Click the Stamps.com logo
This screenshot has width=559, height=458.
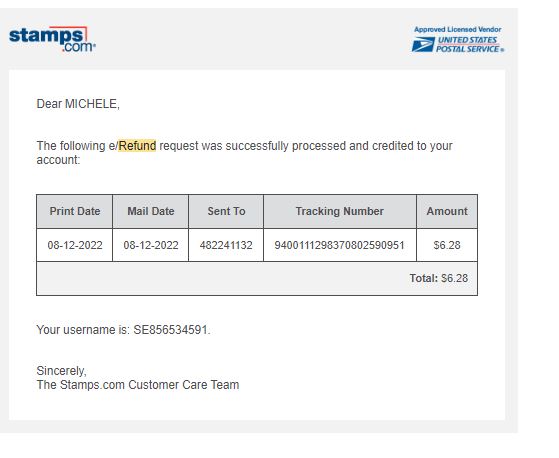[52, 39]
